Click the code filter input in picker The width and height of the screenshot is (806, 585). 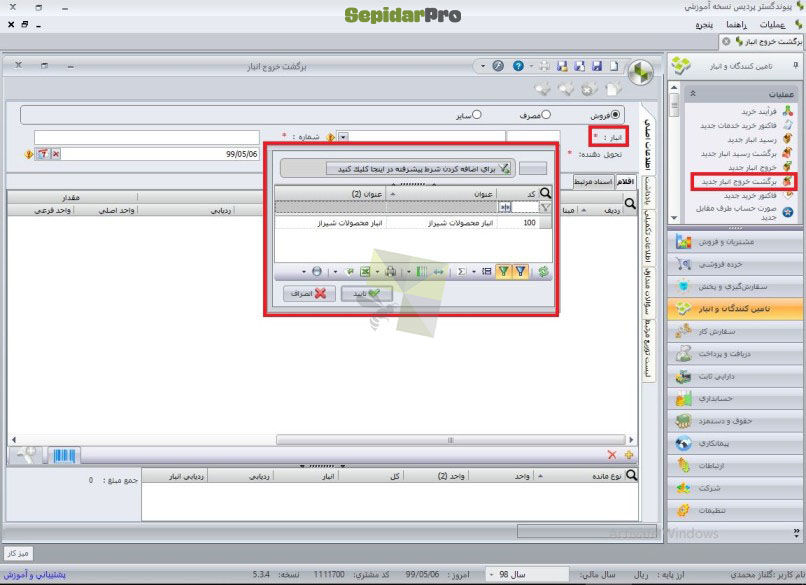(x=525, y=207)
